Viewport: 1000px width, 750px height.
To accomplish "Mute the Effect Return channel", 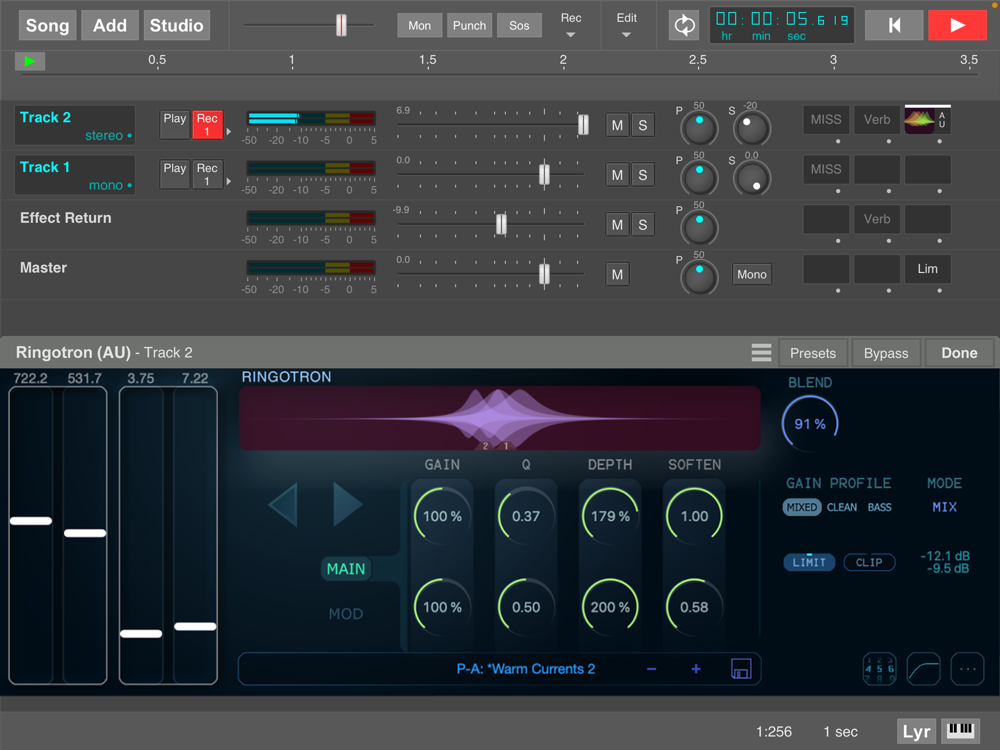I will (617, 224).
